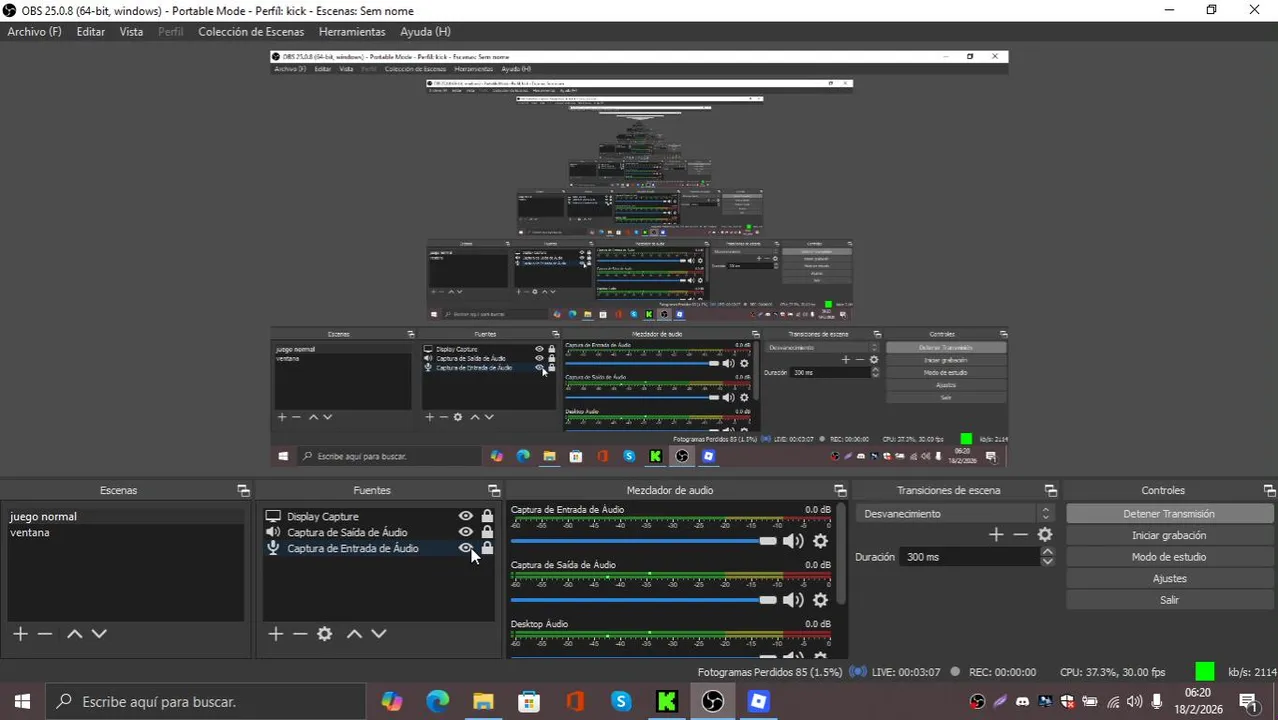
Task: Open Skype from taskbar
Action: pos(621,702)
